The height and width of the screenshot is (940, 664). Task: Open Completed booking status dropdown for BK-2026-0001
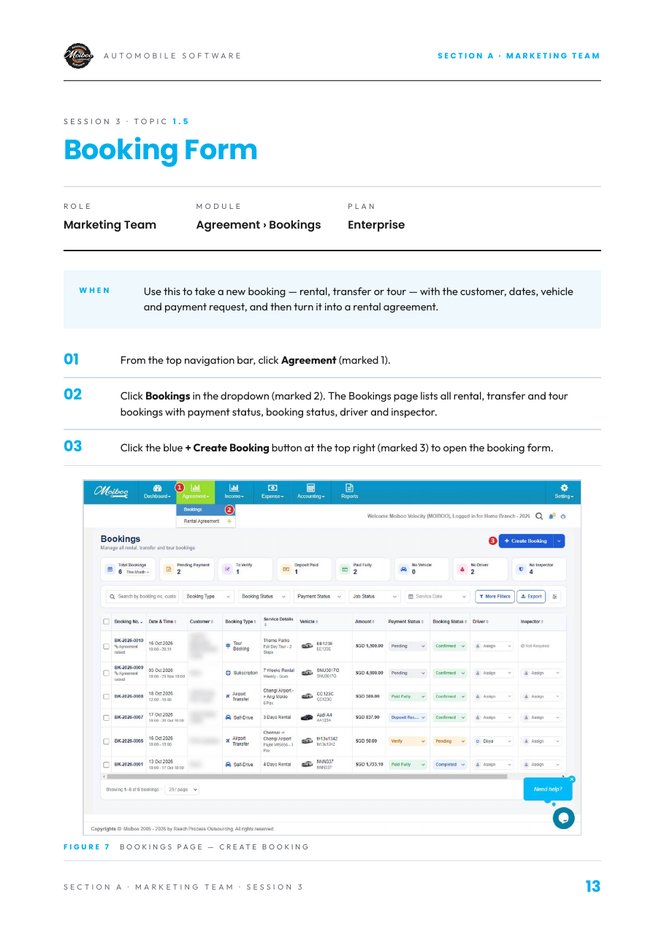pyautogui.click(x=450, y=764)
